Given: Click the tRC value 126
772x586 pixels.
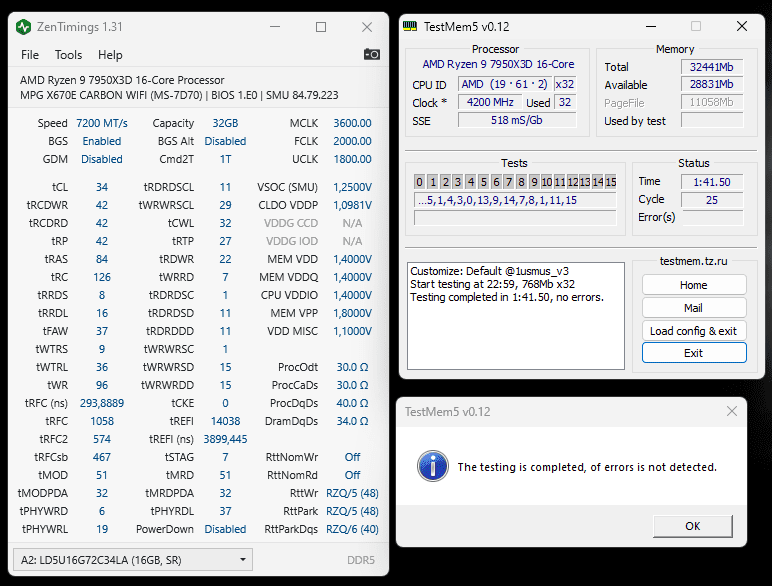Looking at the screenshot, I should point(102,277).
